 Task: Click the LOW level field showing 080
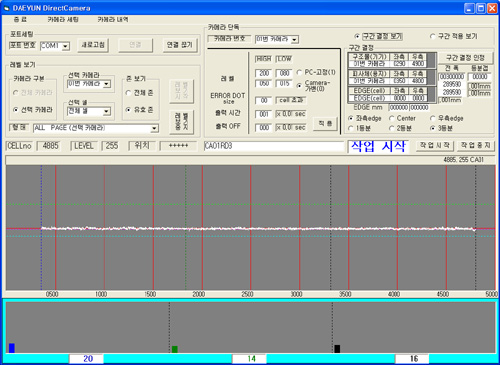[284, 73]
